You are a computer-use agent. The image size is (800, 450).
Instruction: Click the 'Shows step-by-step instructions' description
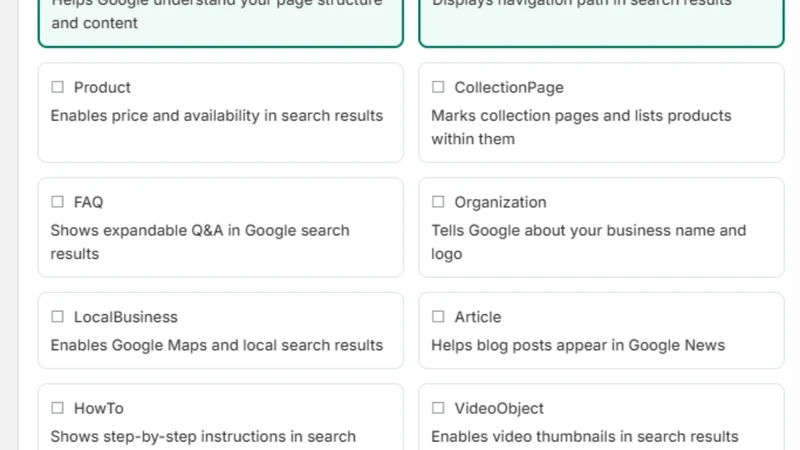tap(203, 437)
